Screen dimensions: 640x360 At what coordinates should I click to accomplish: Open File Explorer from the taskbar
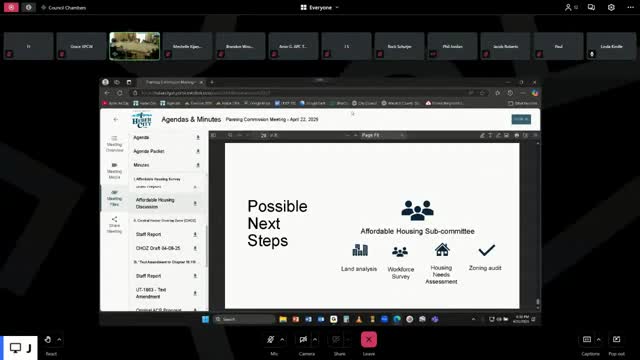pyautogui.click(x=283, y=319)
